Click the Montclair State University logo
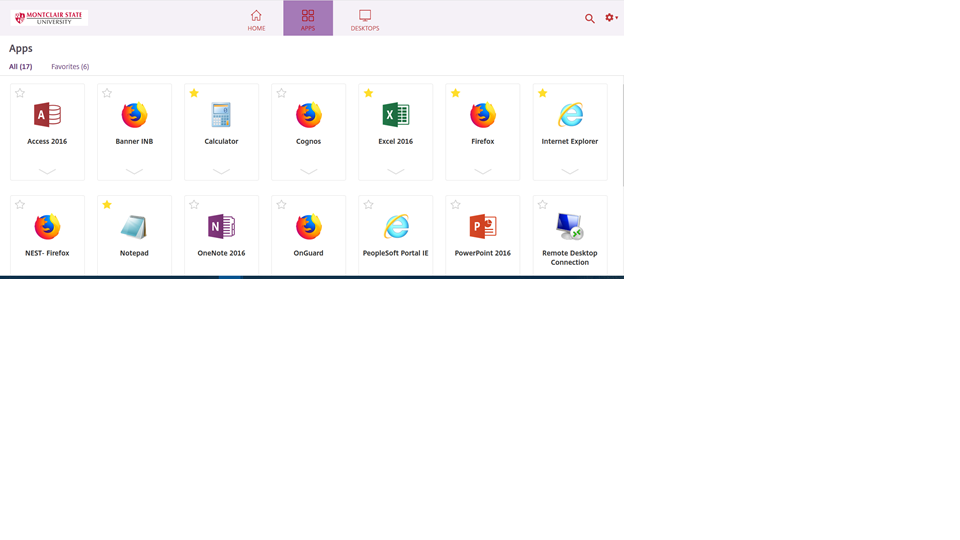 point(49,18)
